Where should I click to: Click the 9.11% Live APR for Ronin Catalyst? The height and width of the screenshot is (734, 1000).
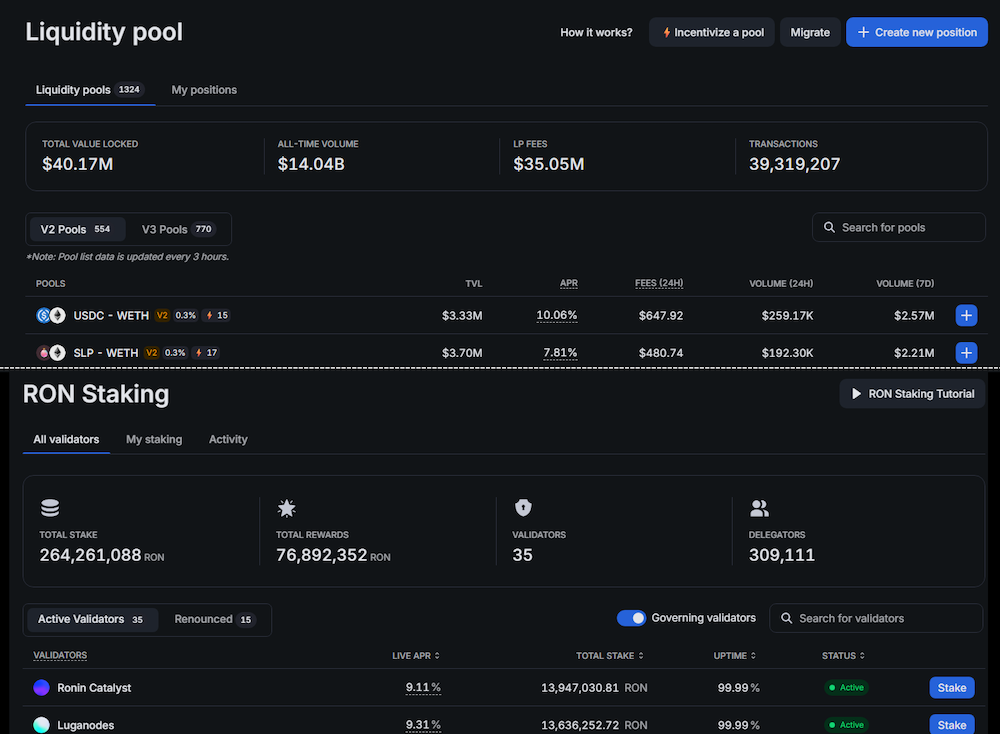pos(423,687)
